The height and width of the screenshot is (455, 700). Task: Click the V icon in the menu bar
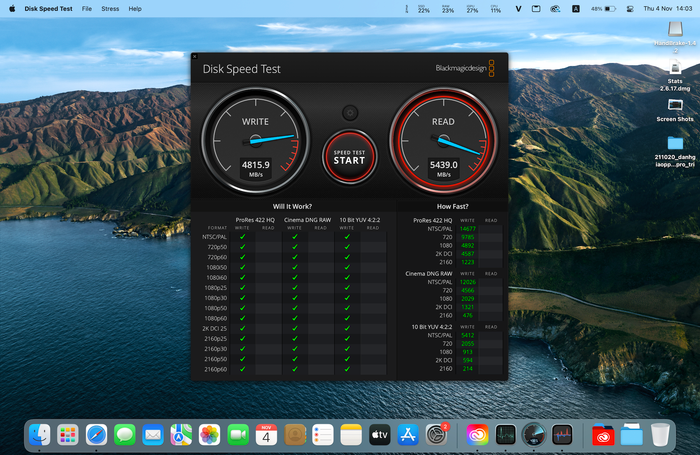pyautogui.click(x=518, y=8)
